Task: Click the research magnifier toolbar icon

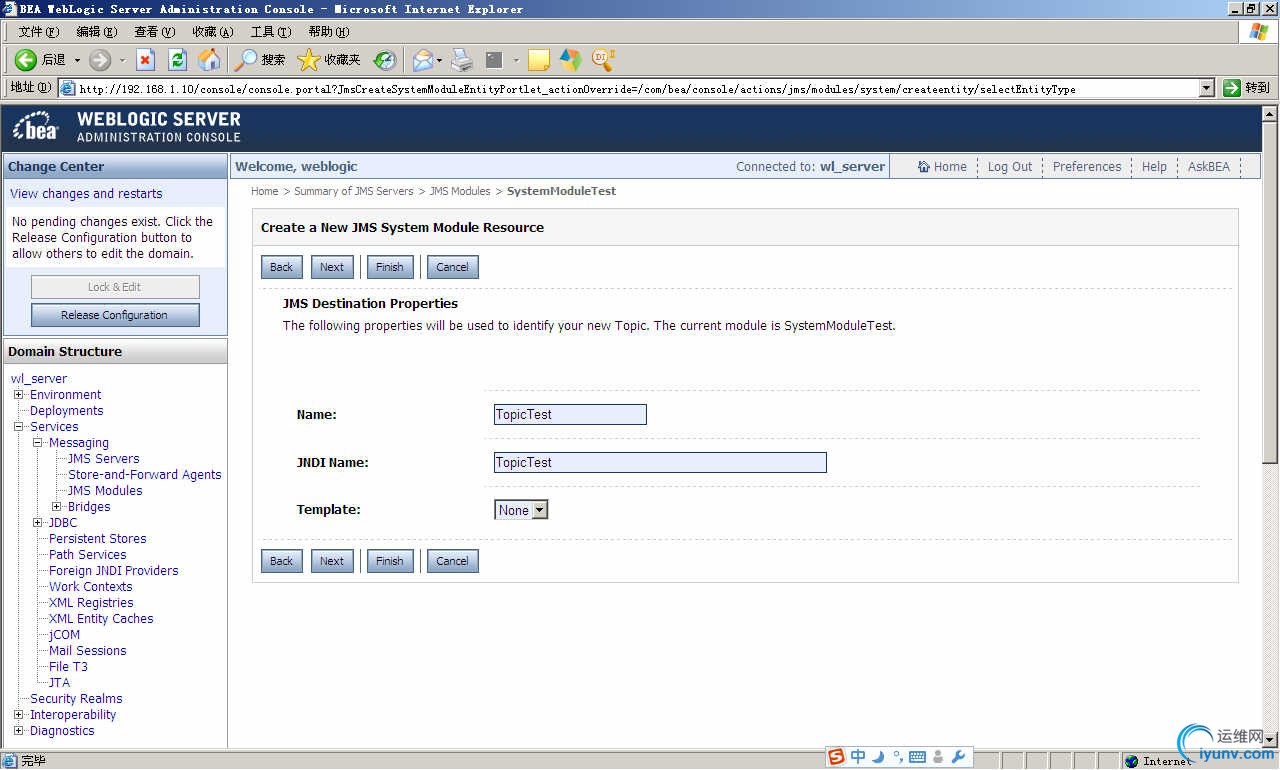Action: coord(603,60)
